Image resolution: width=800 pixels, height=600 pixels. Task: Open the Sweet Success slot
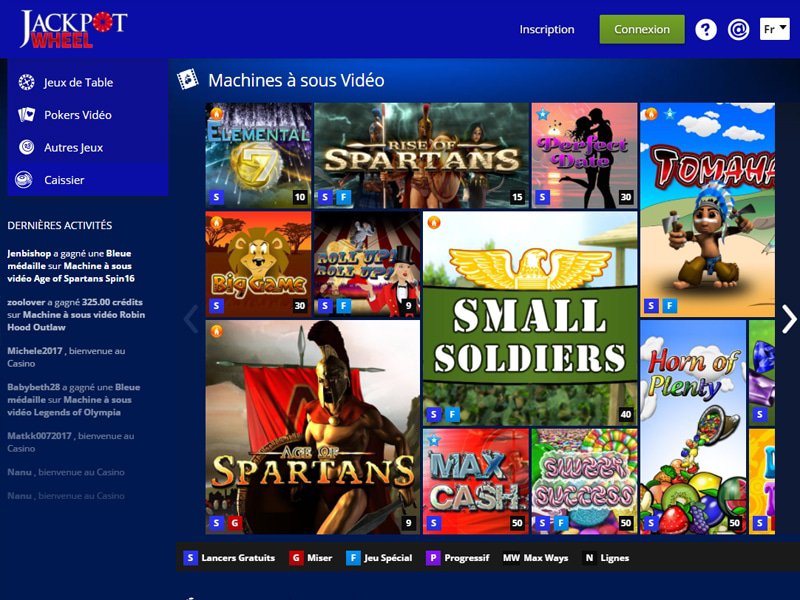click(x=584, y=481)
